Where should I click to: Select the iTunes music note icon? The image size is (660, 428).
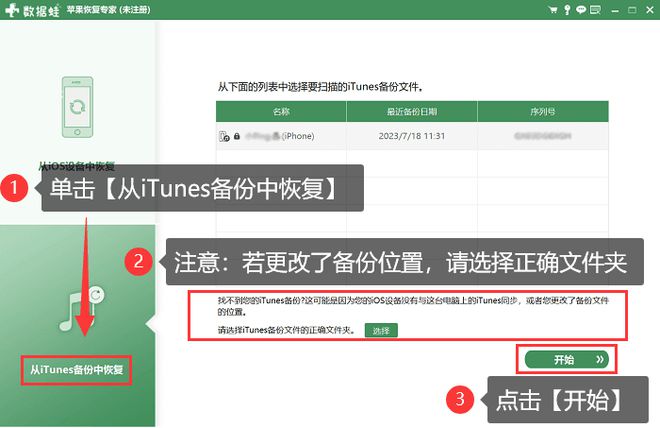coord(81,308)
